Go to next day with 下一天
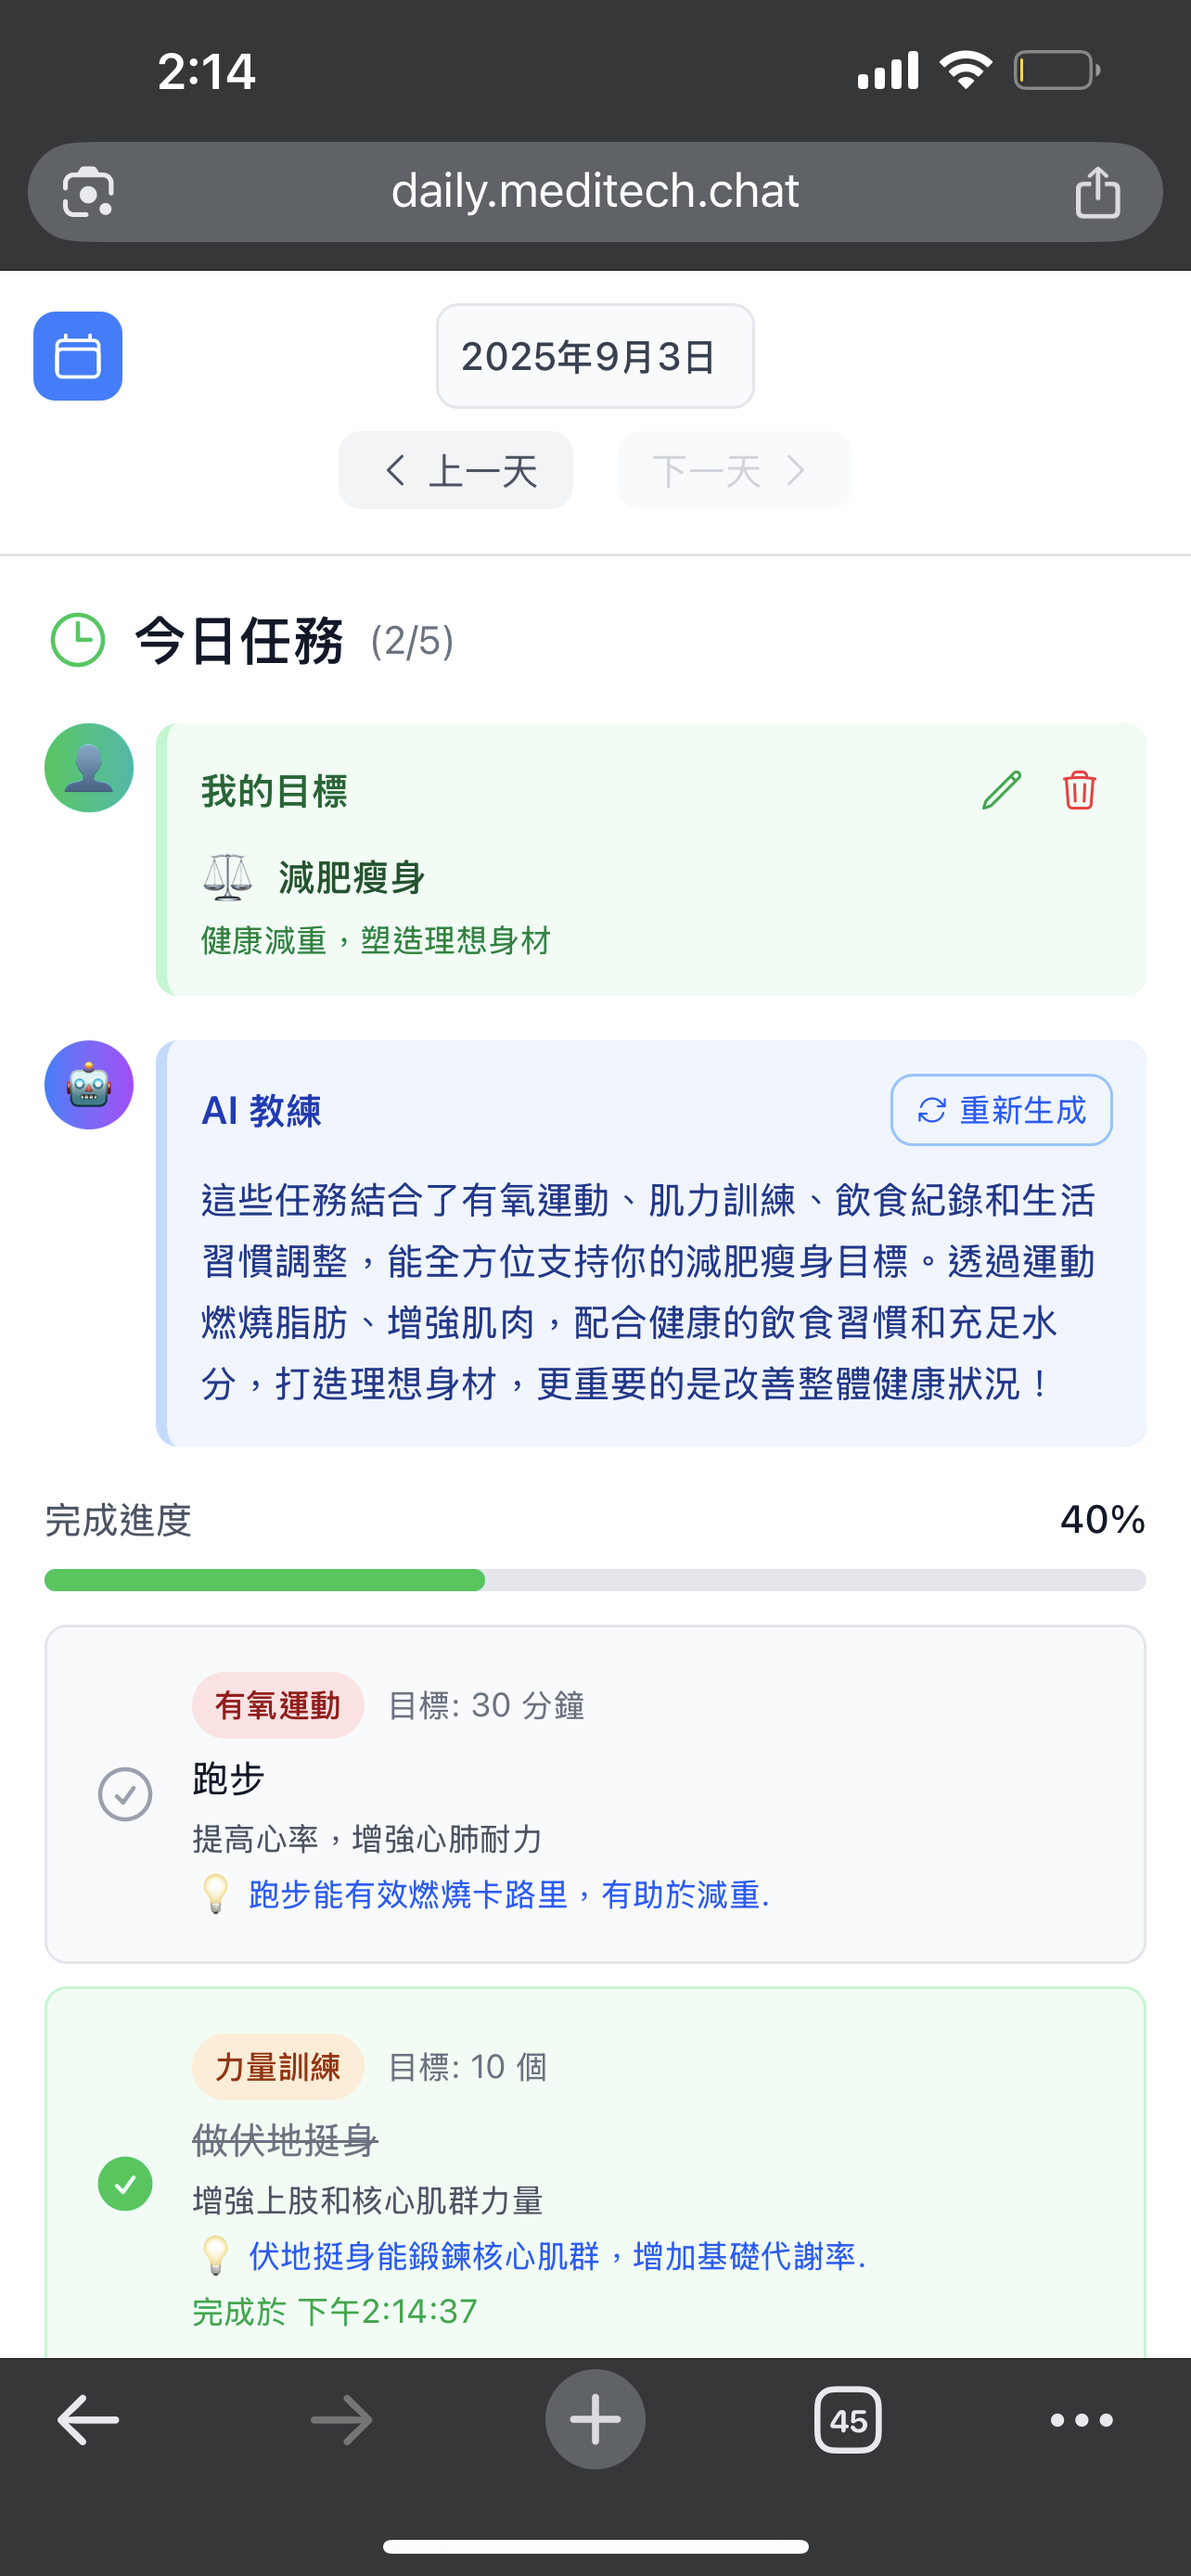Viewport: 1191px width, 2576px height. coord(734,470)
